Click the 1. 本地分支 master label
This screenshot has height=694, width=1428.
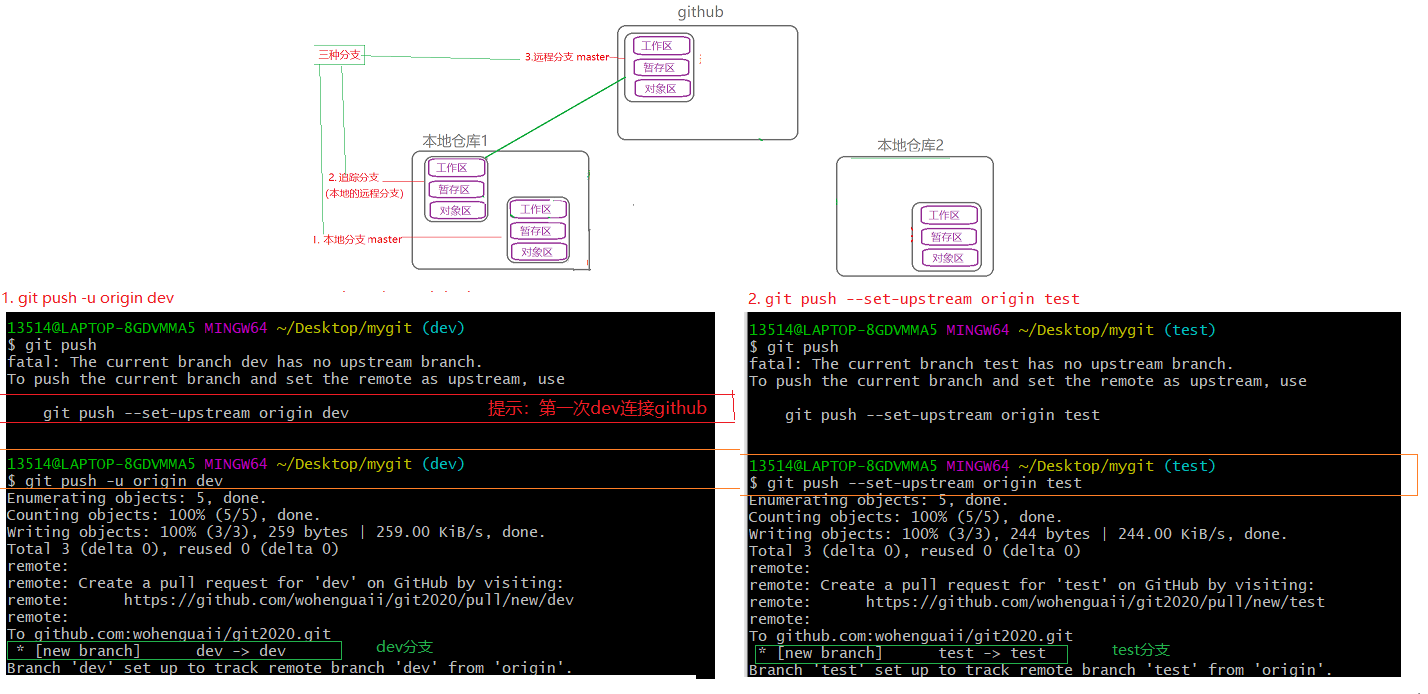(x=357, y=239)
